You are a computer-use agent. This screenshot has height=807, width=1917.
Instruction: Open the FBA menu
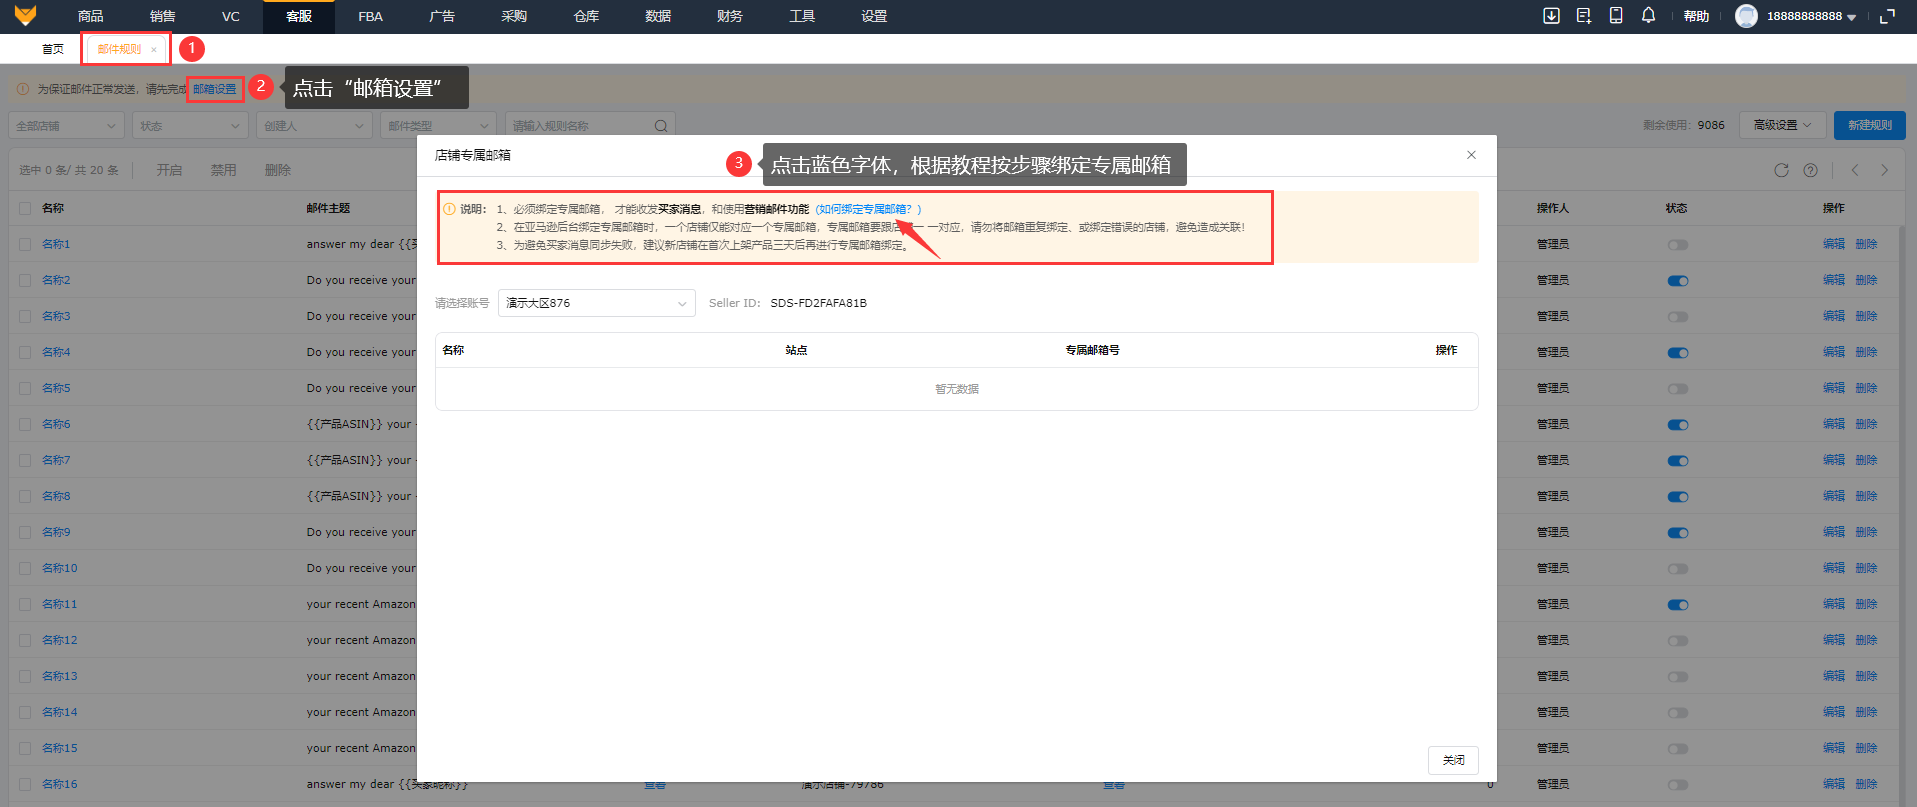371,16
